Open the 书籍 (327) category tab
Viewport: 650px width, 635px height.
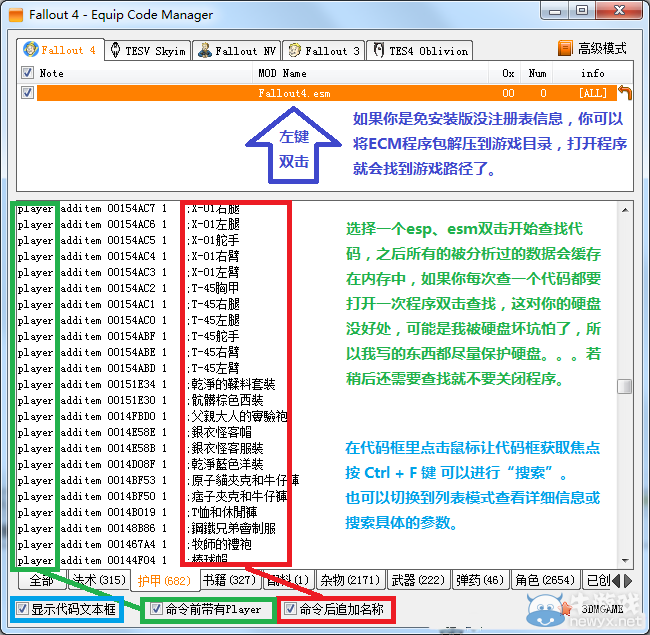(230, 580)
